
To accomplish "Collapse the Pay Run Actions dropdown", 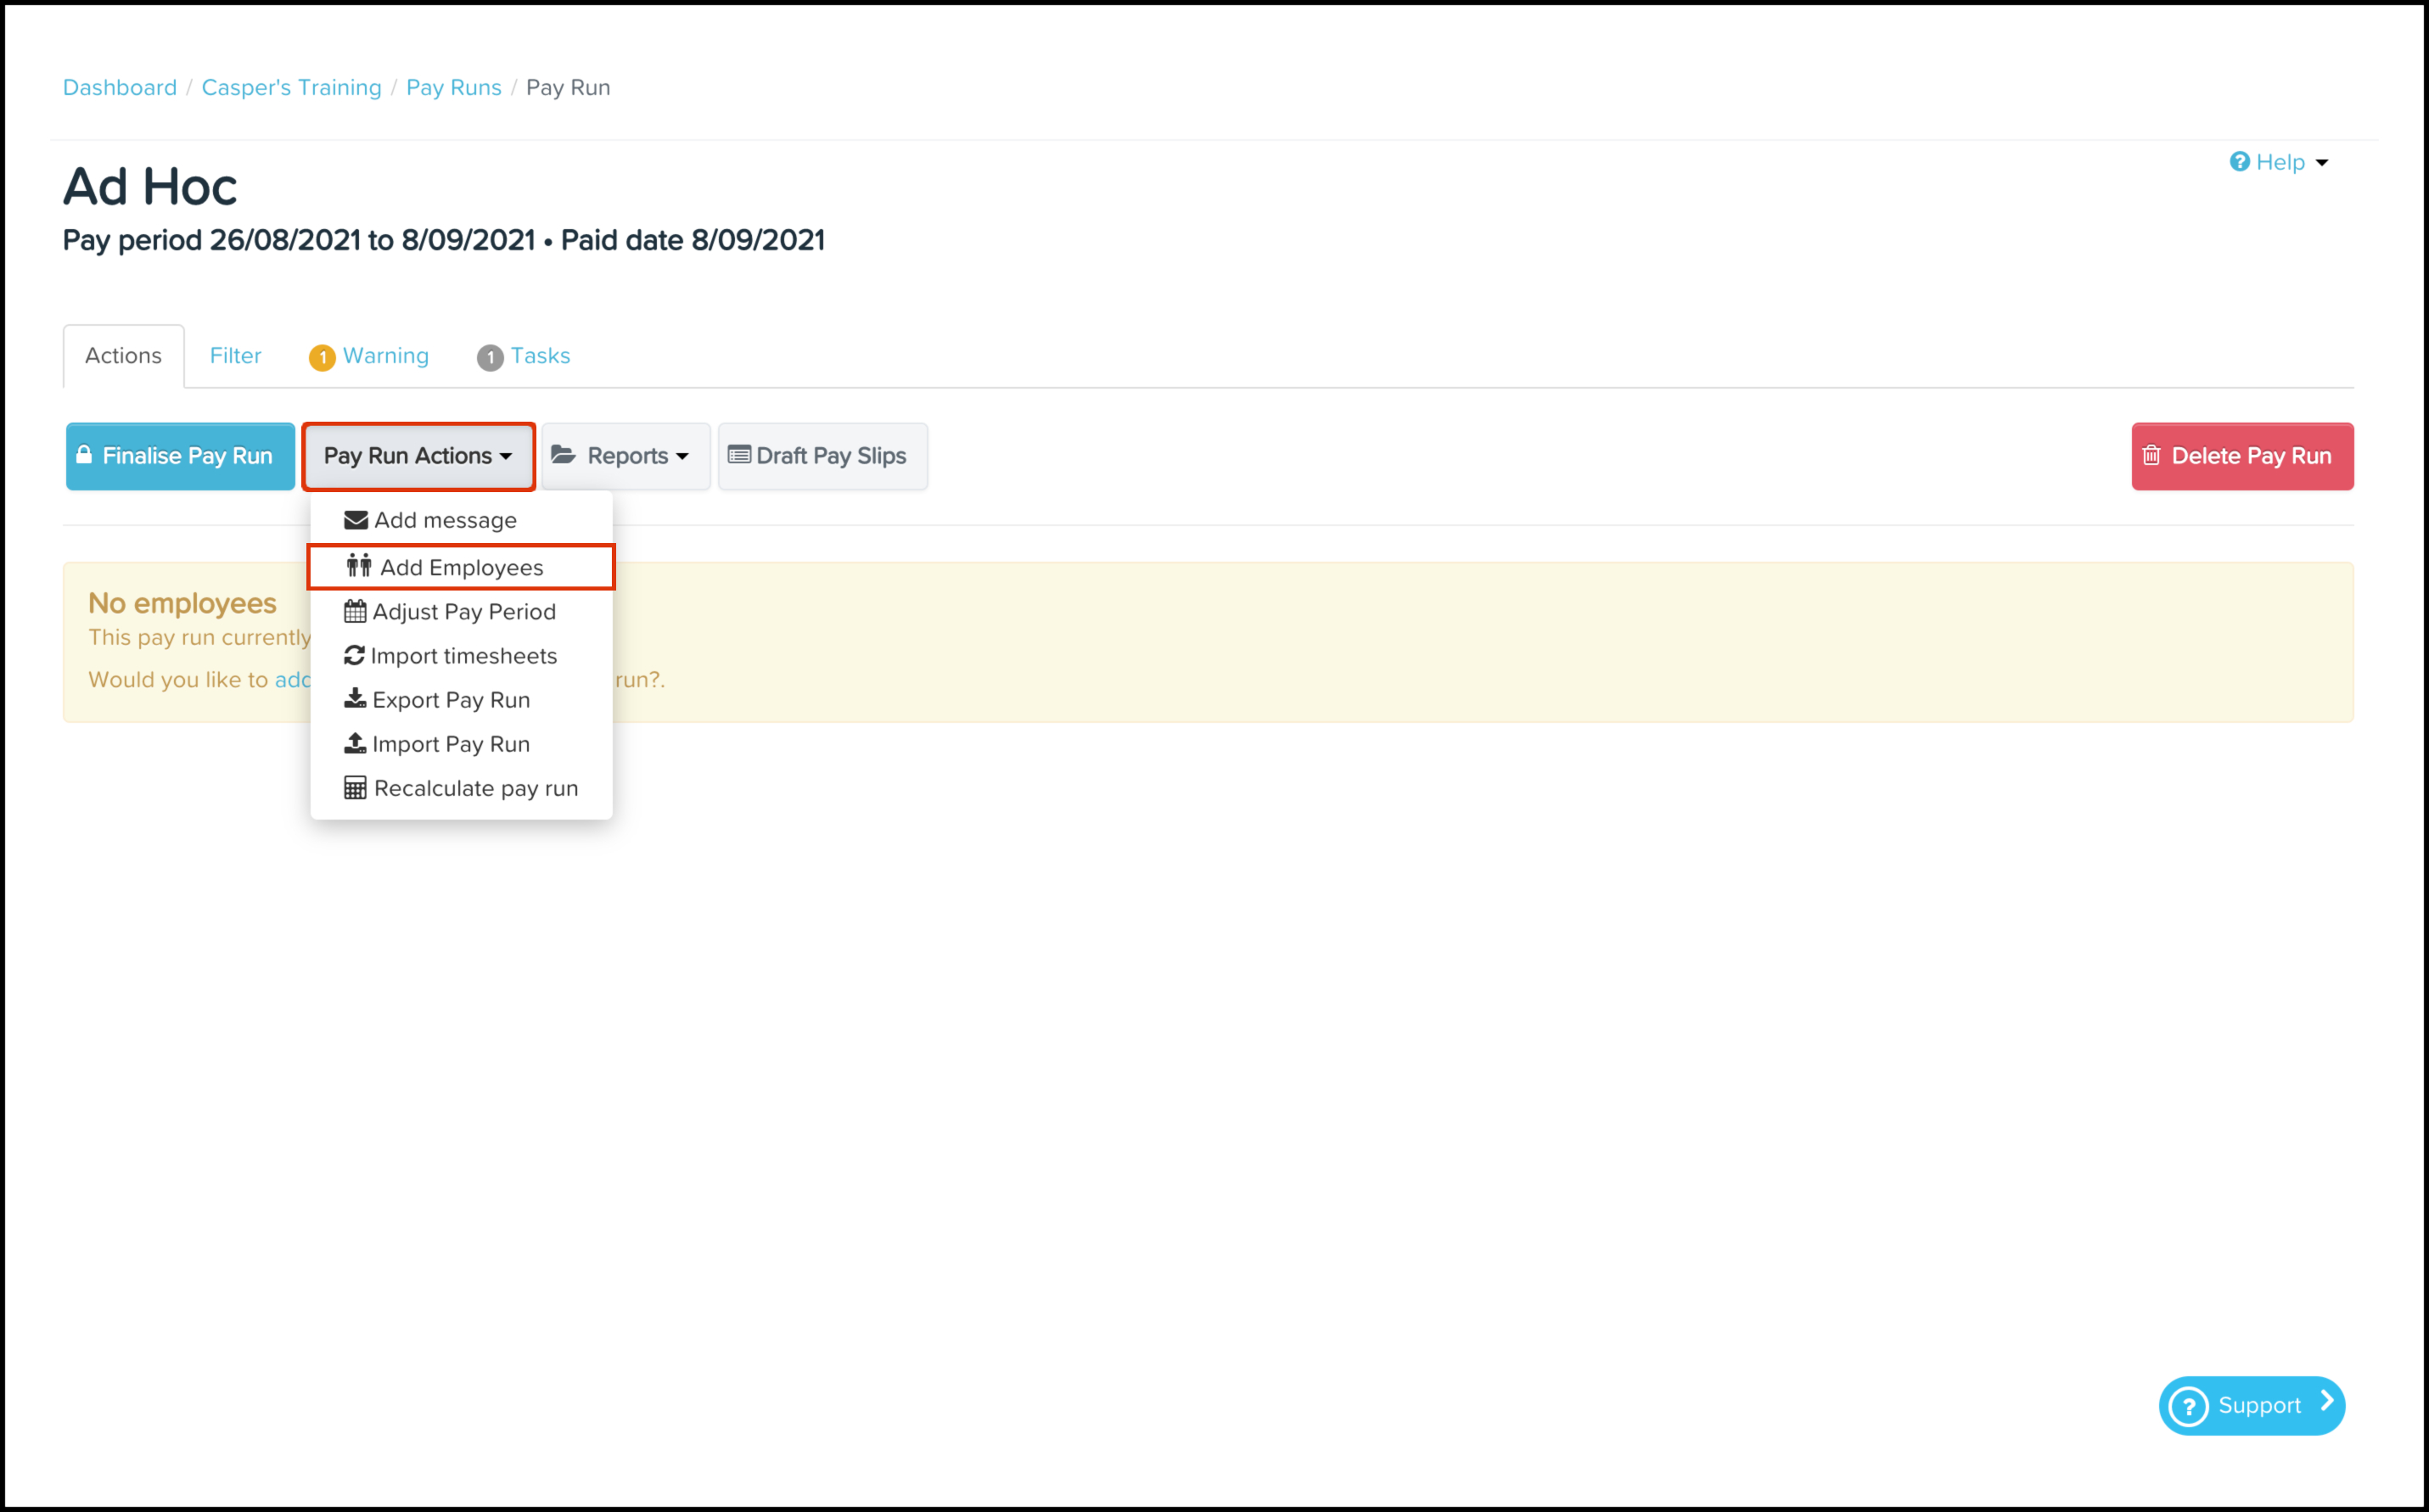I will pos(418,456).
